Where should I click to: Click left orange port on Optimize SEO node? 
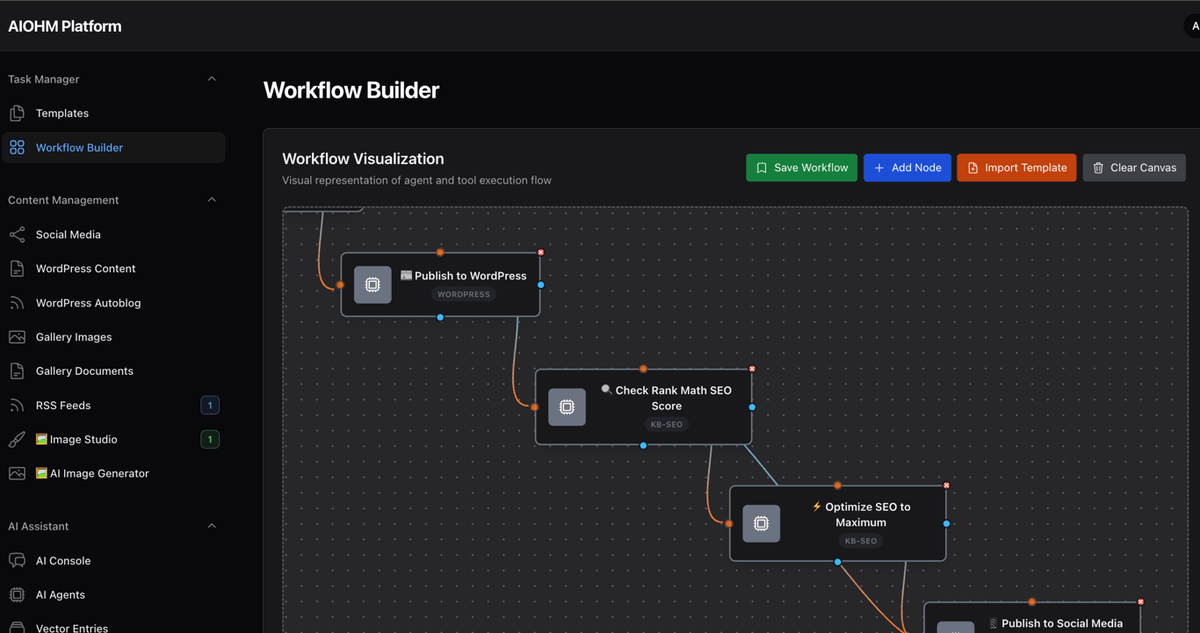point(729,523)
